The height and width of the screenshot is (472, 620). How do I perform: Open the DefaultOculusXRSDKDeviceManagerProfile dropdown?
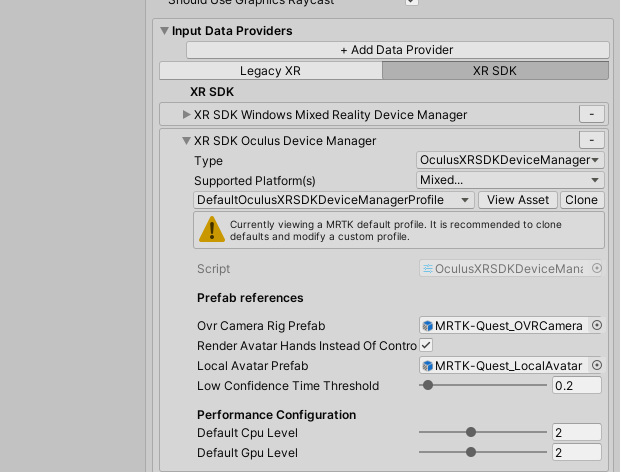(334, 200)
